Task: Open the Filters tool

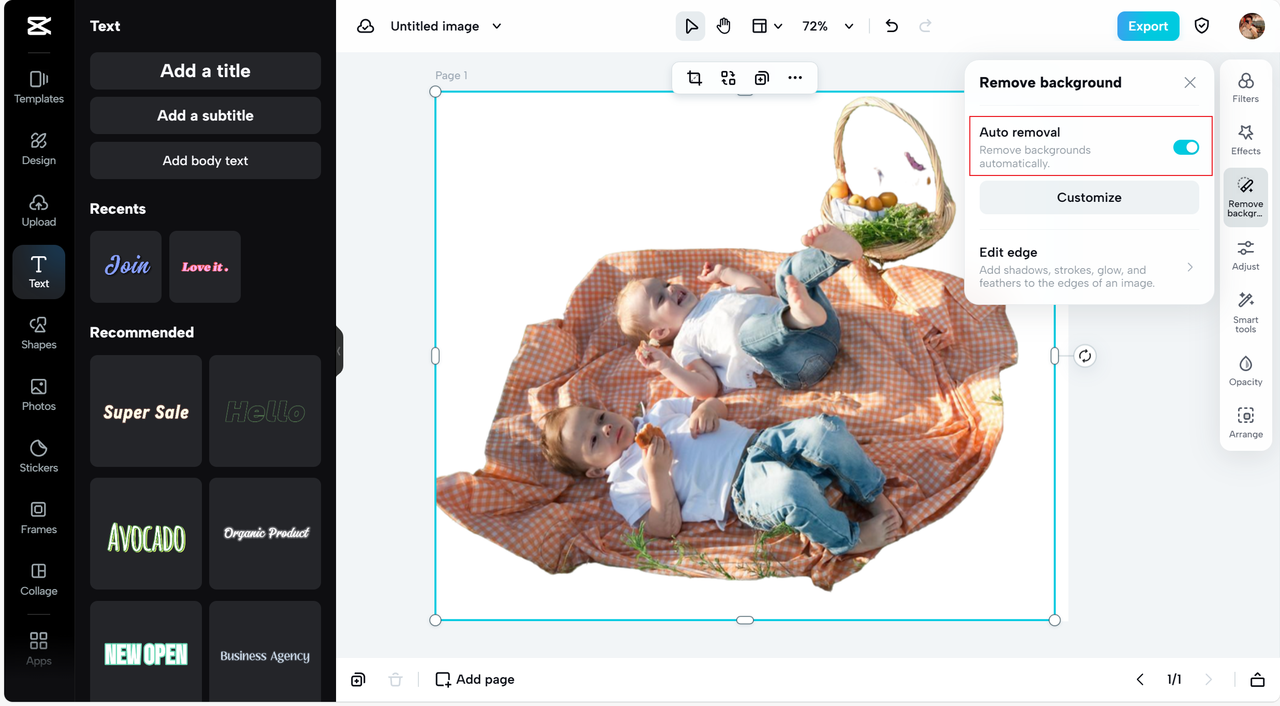Action: pos(1246,87)
